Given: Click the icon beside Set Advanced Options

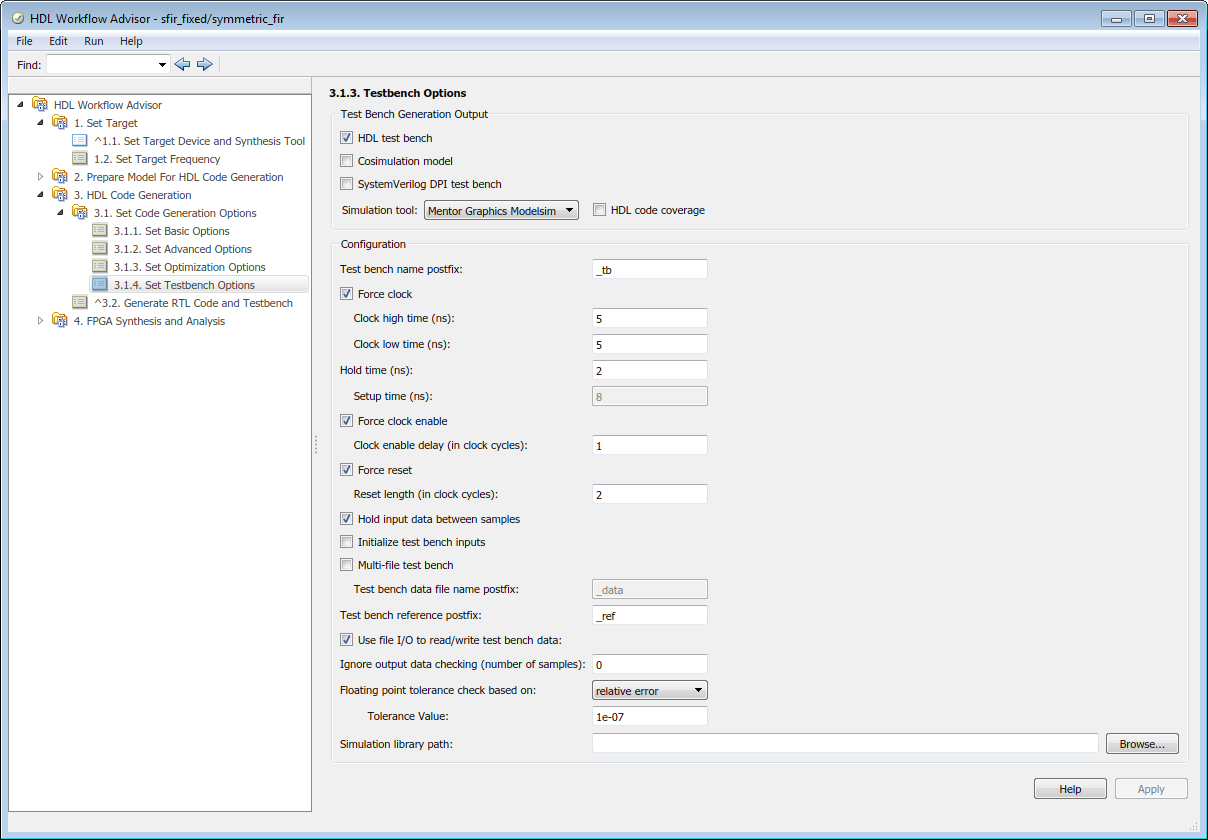Looking at the screenshot, I should tap(100, 248).
